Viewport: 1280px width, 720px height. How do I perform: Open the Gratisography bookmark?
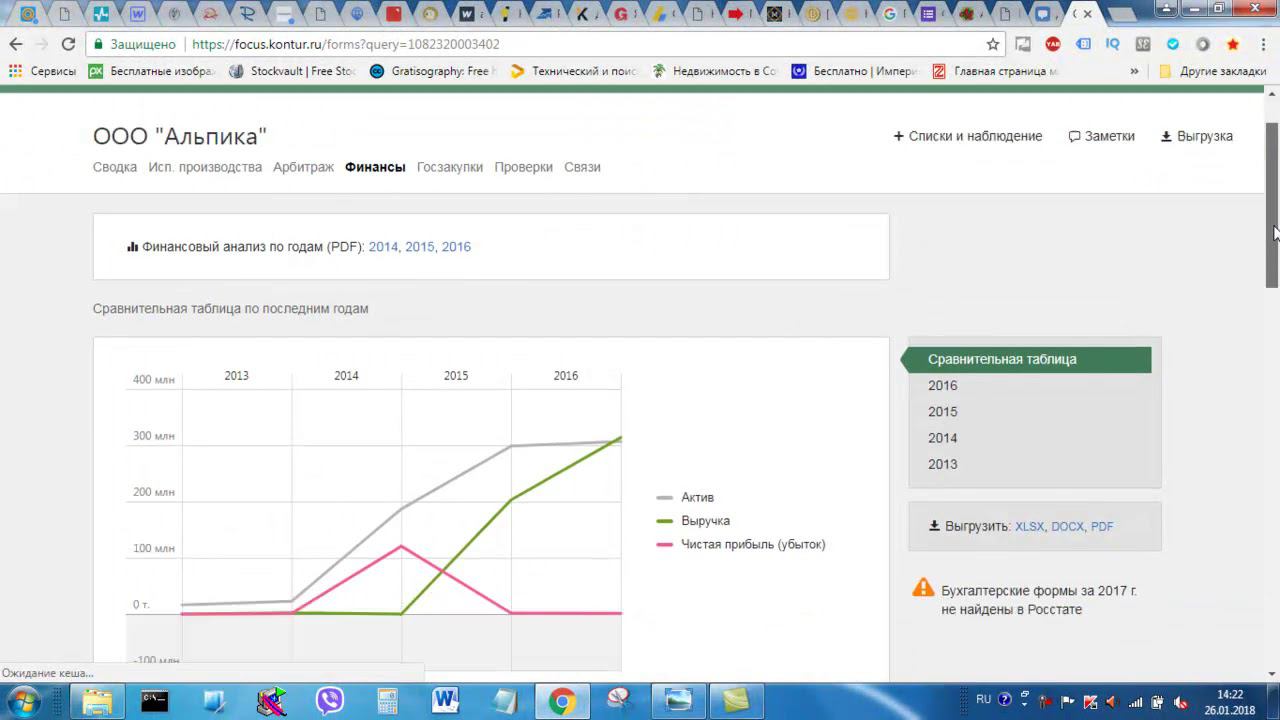click(432, 71)
